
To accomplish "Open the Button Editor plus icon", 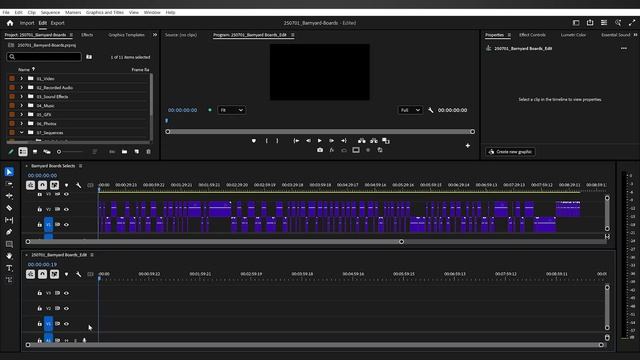I will 468,146.
